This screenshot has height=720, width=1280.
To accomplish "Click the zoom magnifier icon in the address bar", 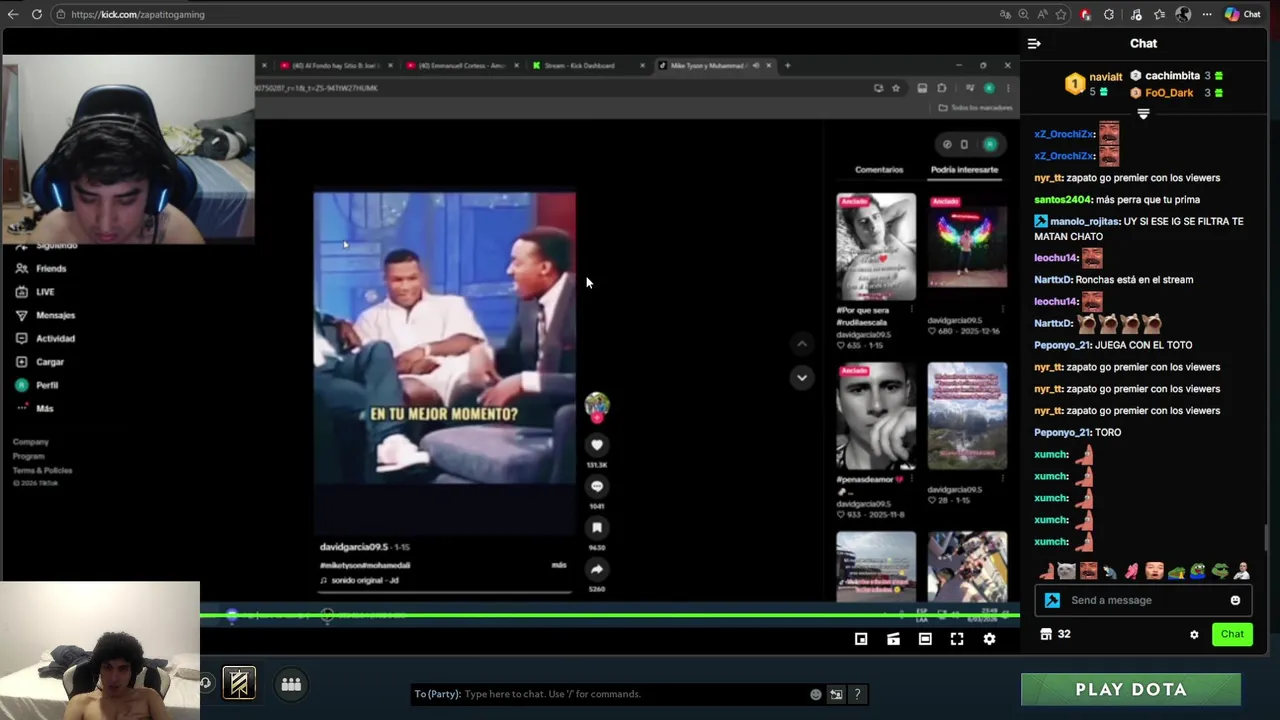I will [x=1023, y=14].
